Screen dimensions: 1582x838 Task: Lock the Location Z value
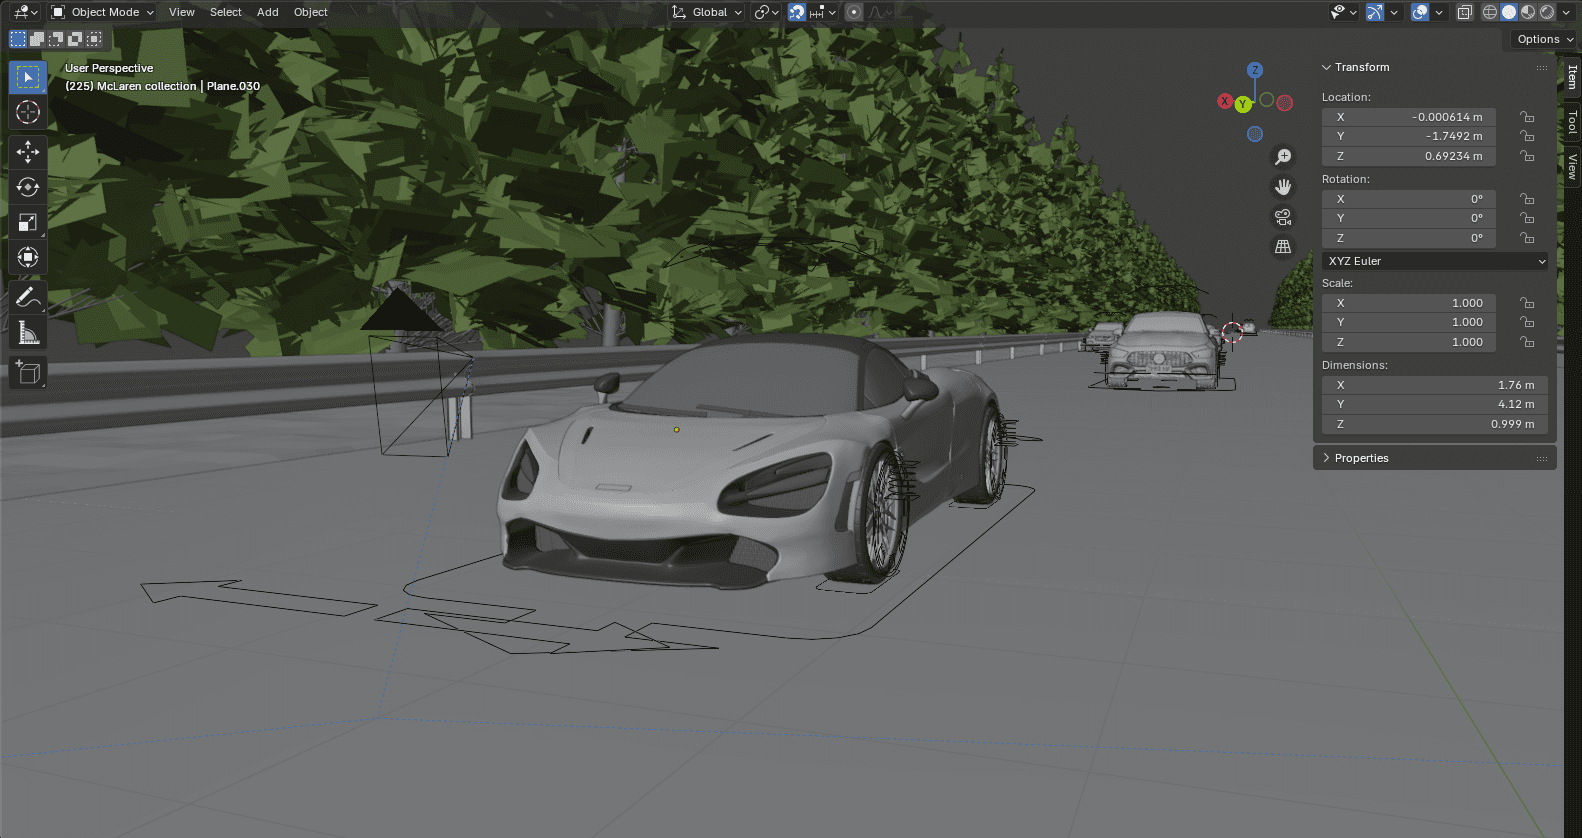click(x=1527, y=156)
